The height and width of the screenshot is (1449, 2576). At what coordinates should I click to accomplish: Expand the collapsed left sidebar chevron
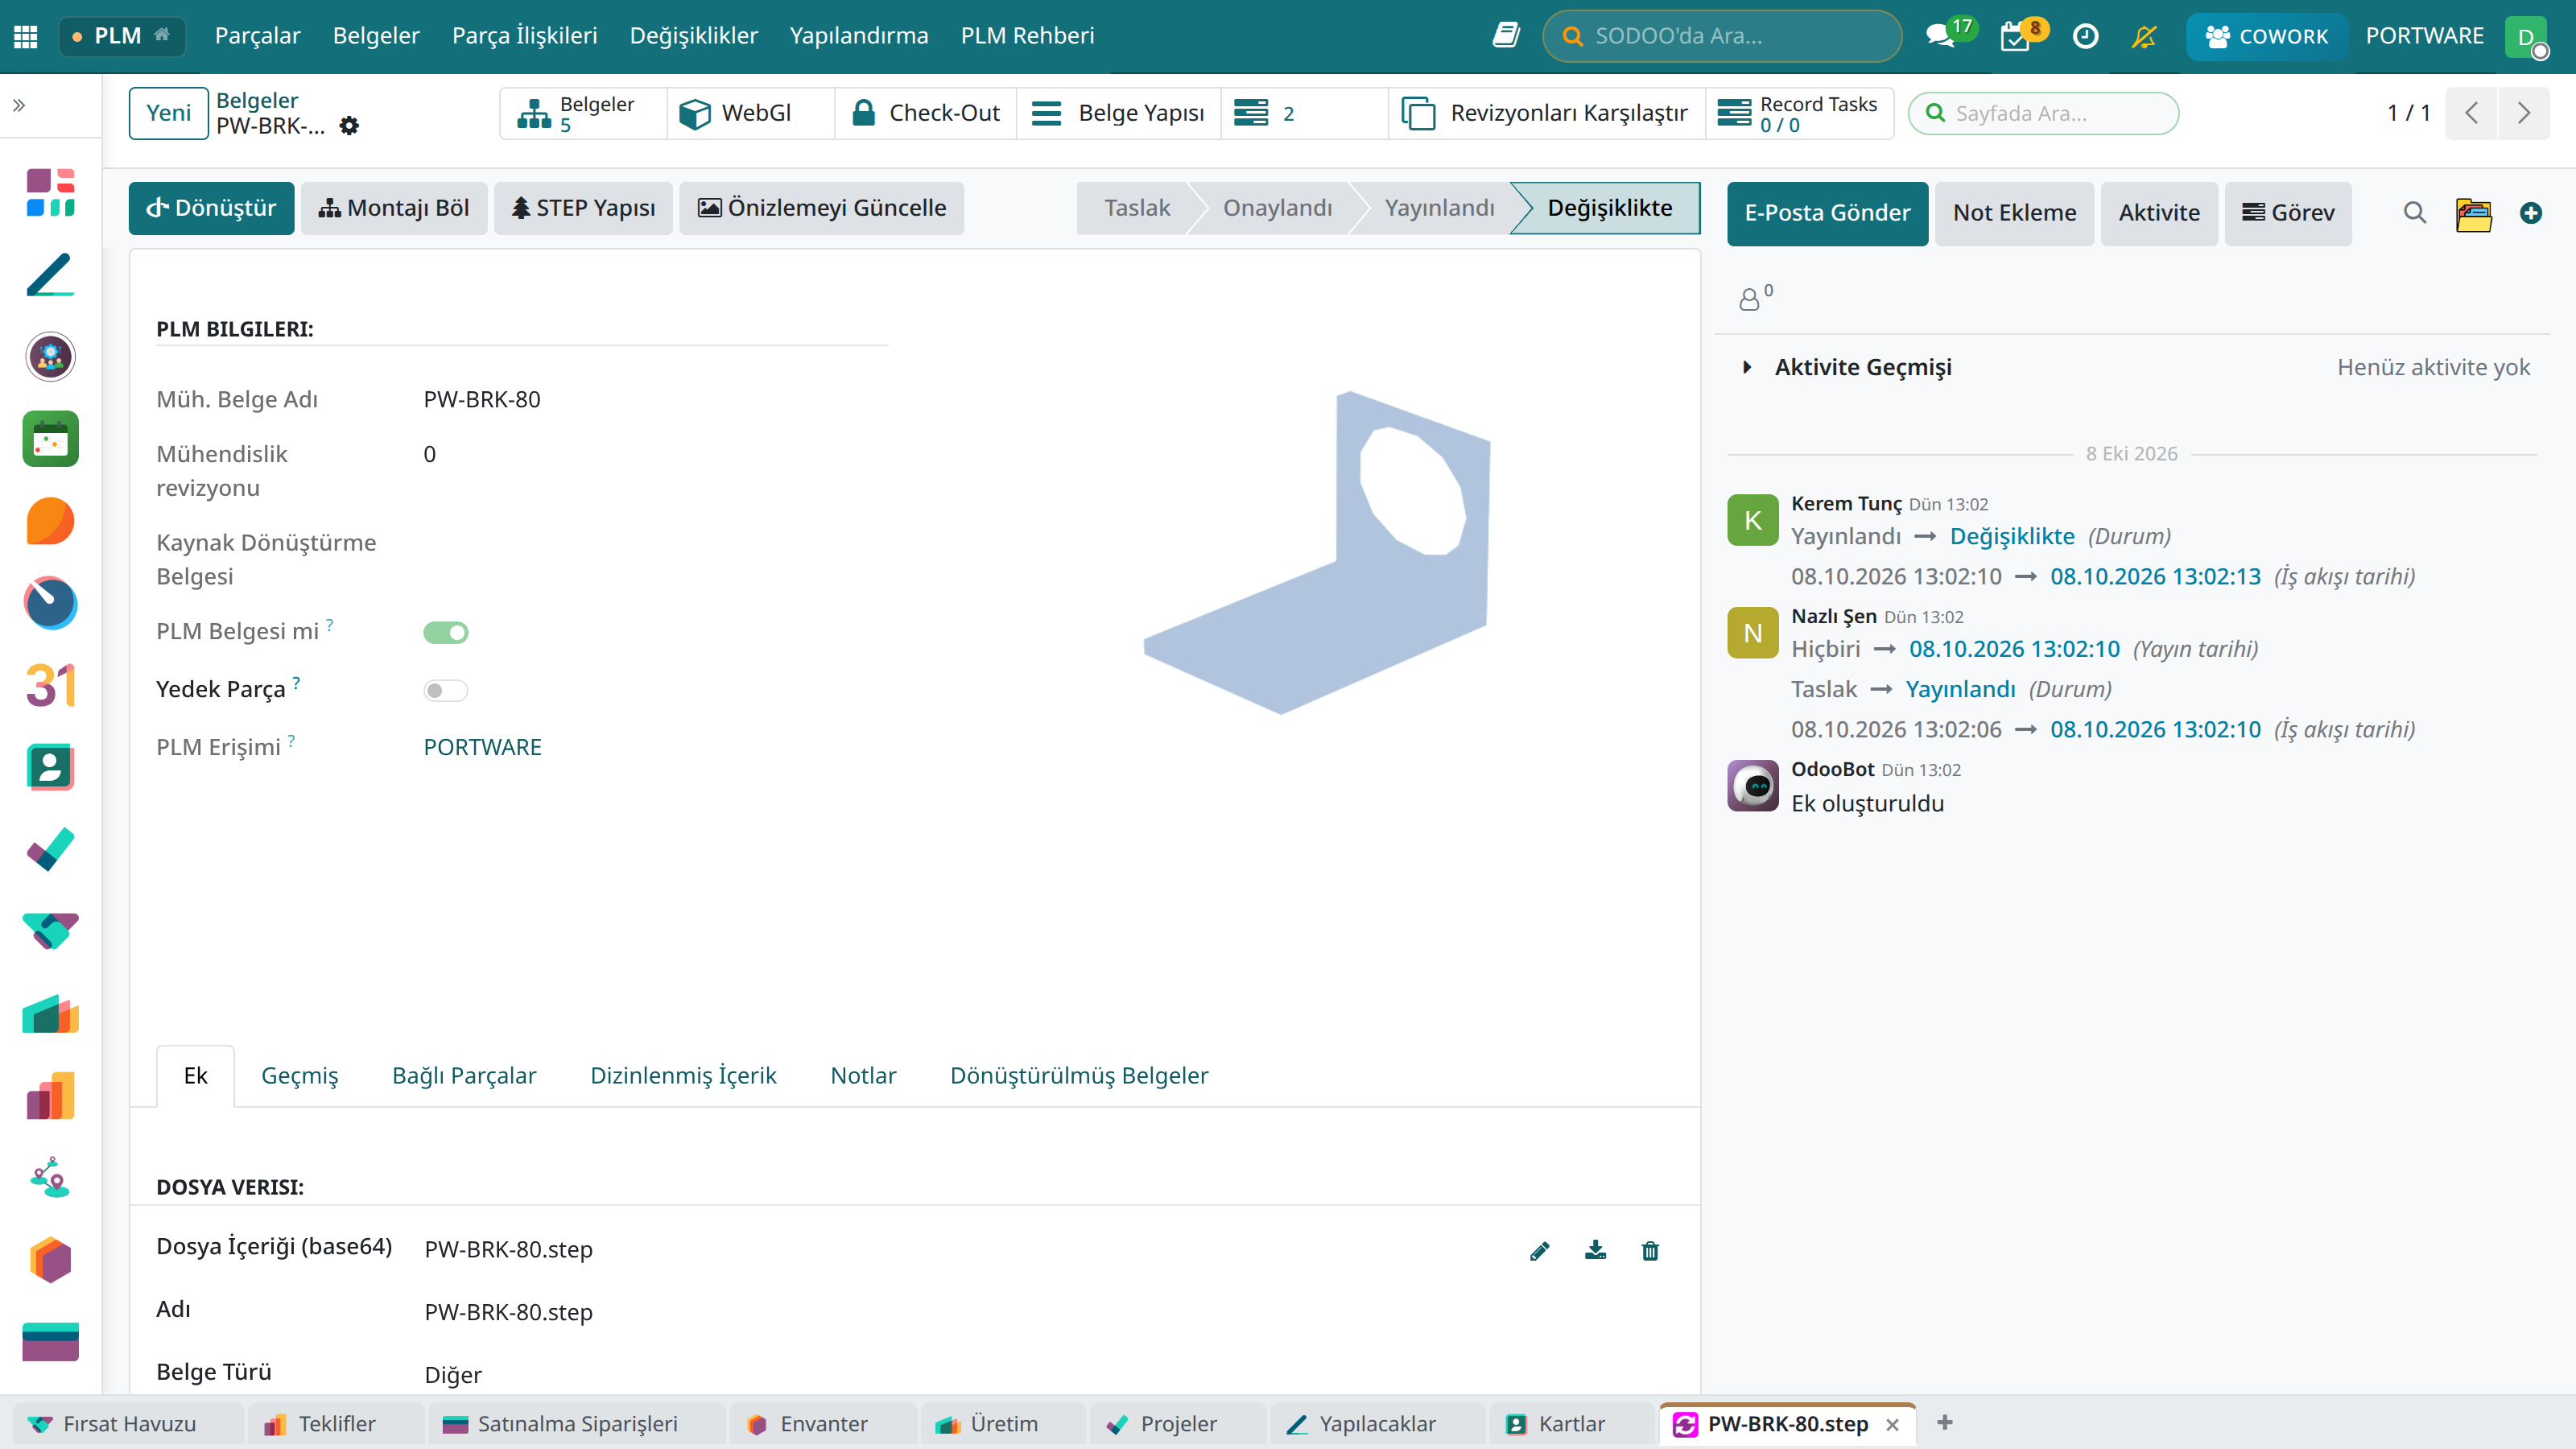point(19,105)
